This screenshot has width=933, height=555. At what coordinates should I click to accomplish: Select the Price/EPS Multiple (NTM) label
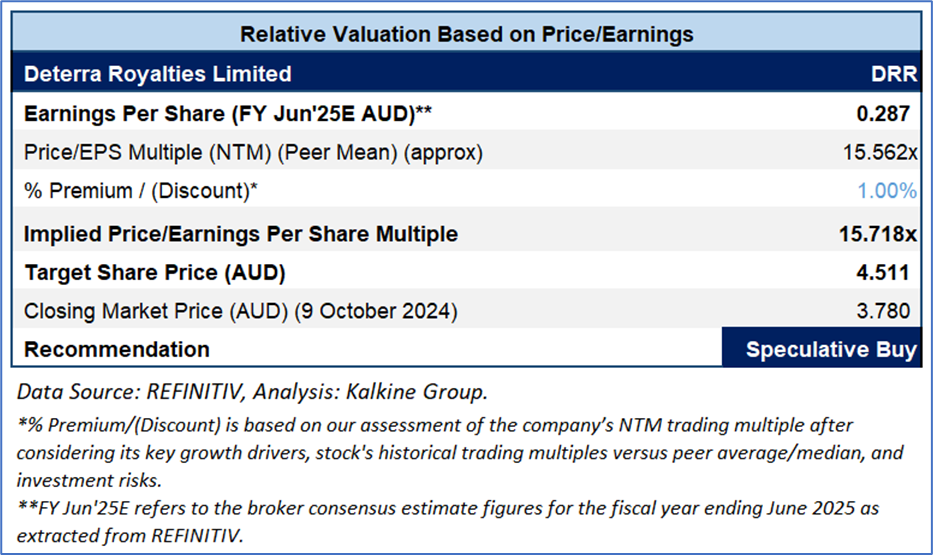pos(253,153)
